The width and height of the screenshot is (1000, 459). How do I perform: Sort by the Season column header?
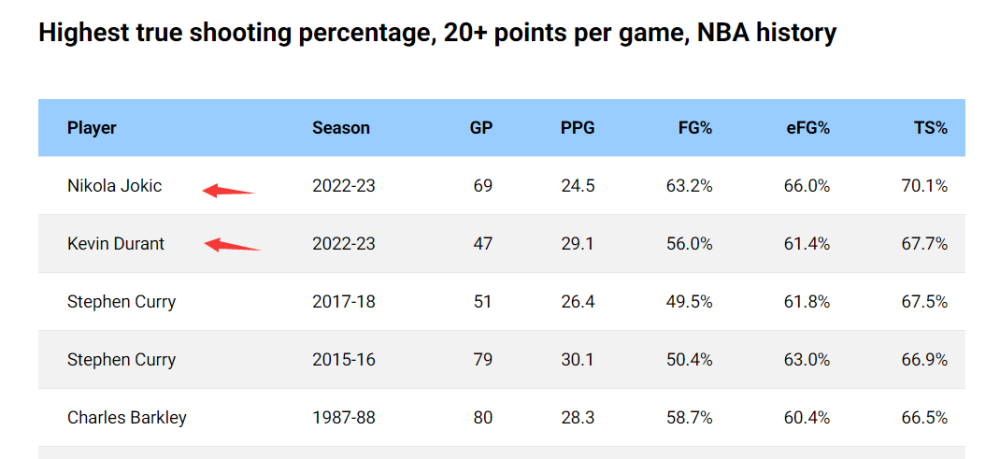pos(341,128)
